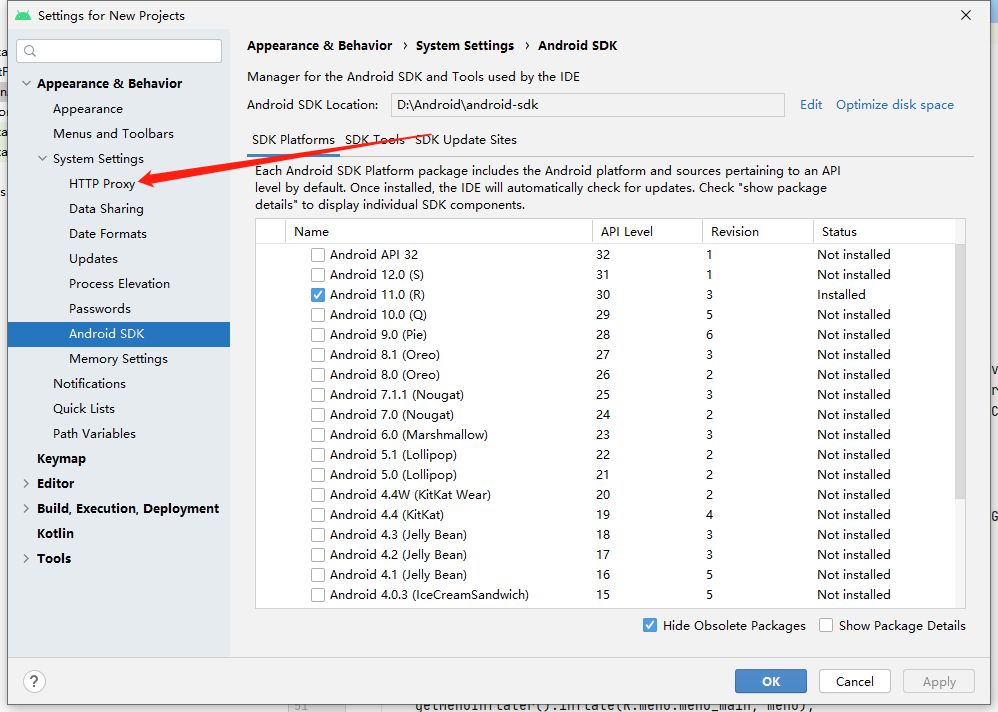This screenshot has width=998, height=712.
Task: Select Keymap in the settings tree
Action: (61, 459)
